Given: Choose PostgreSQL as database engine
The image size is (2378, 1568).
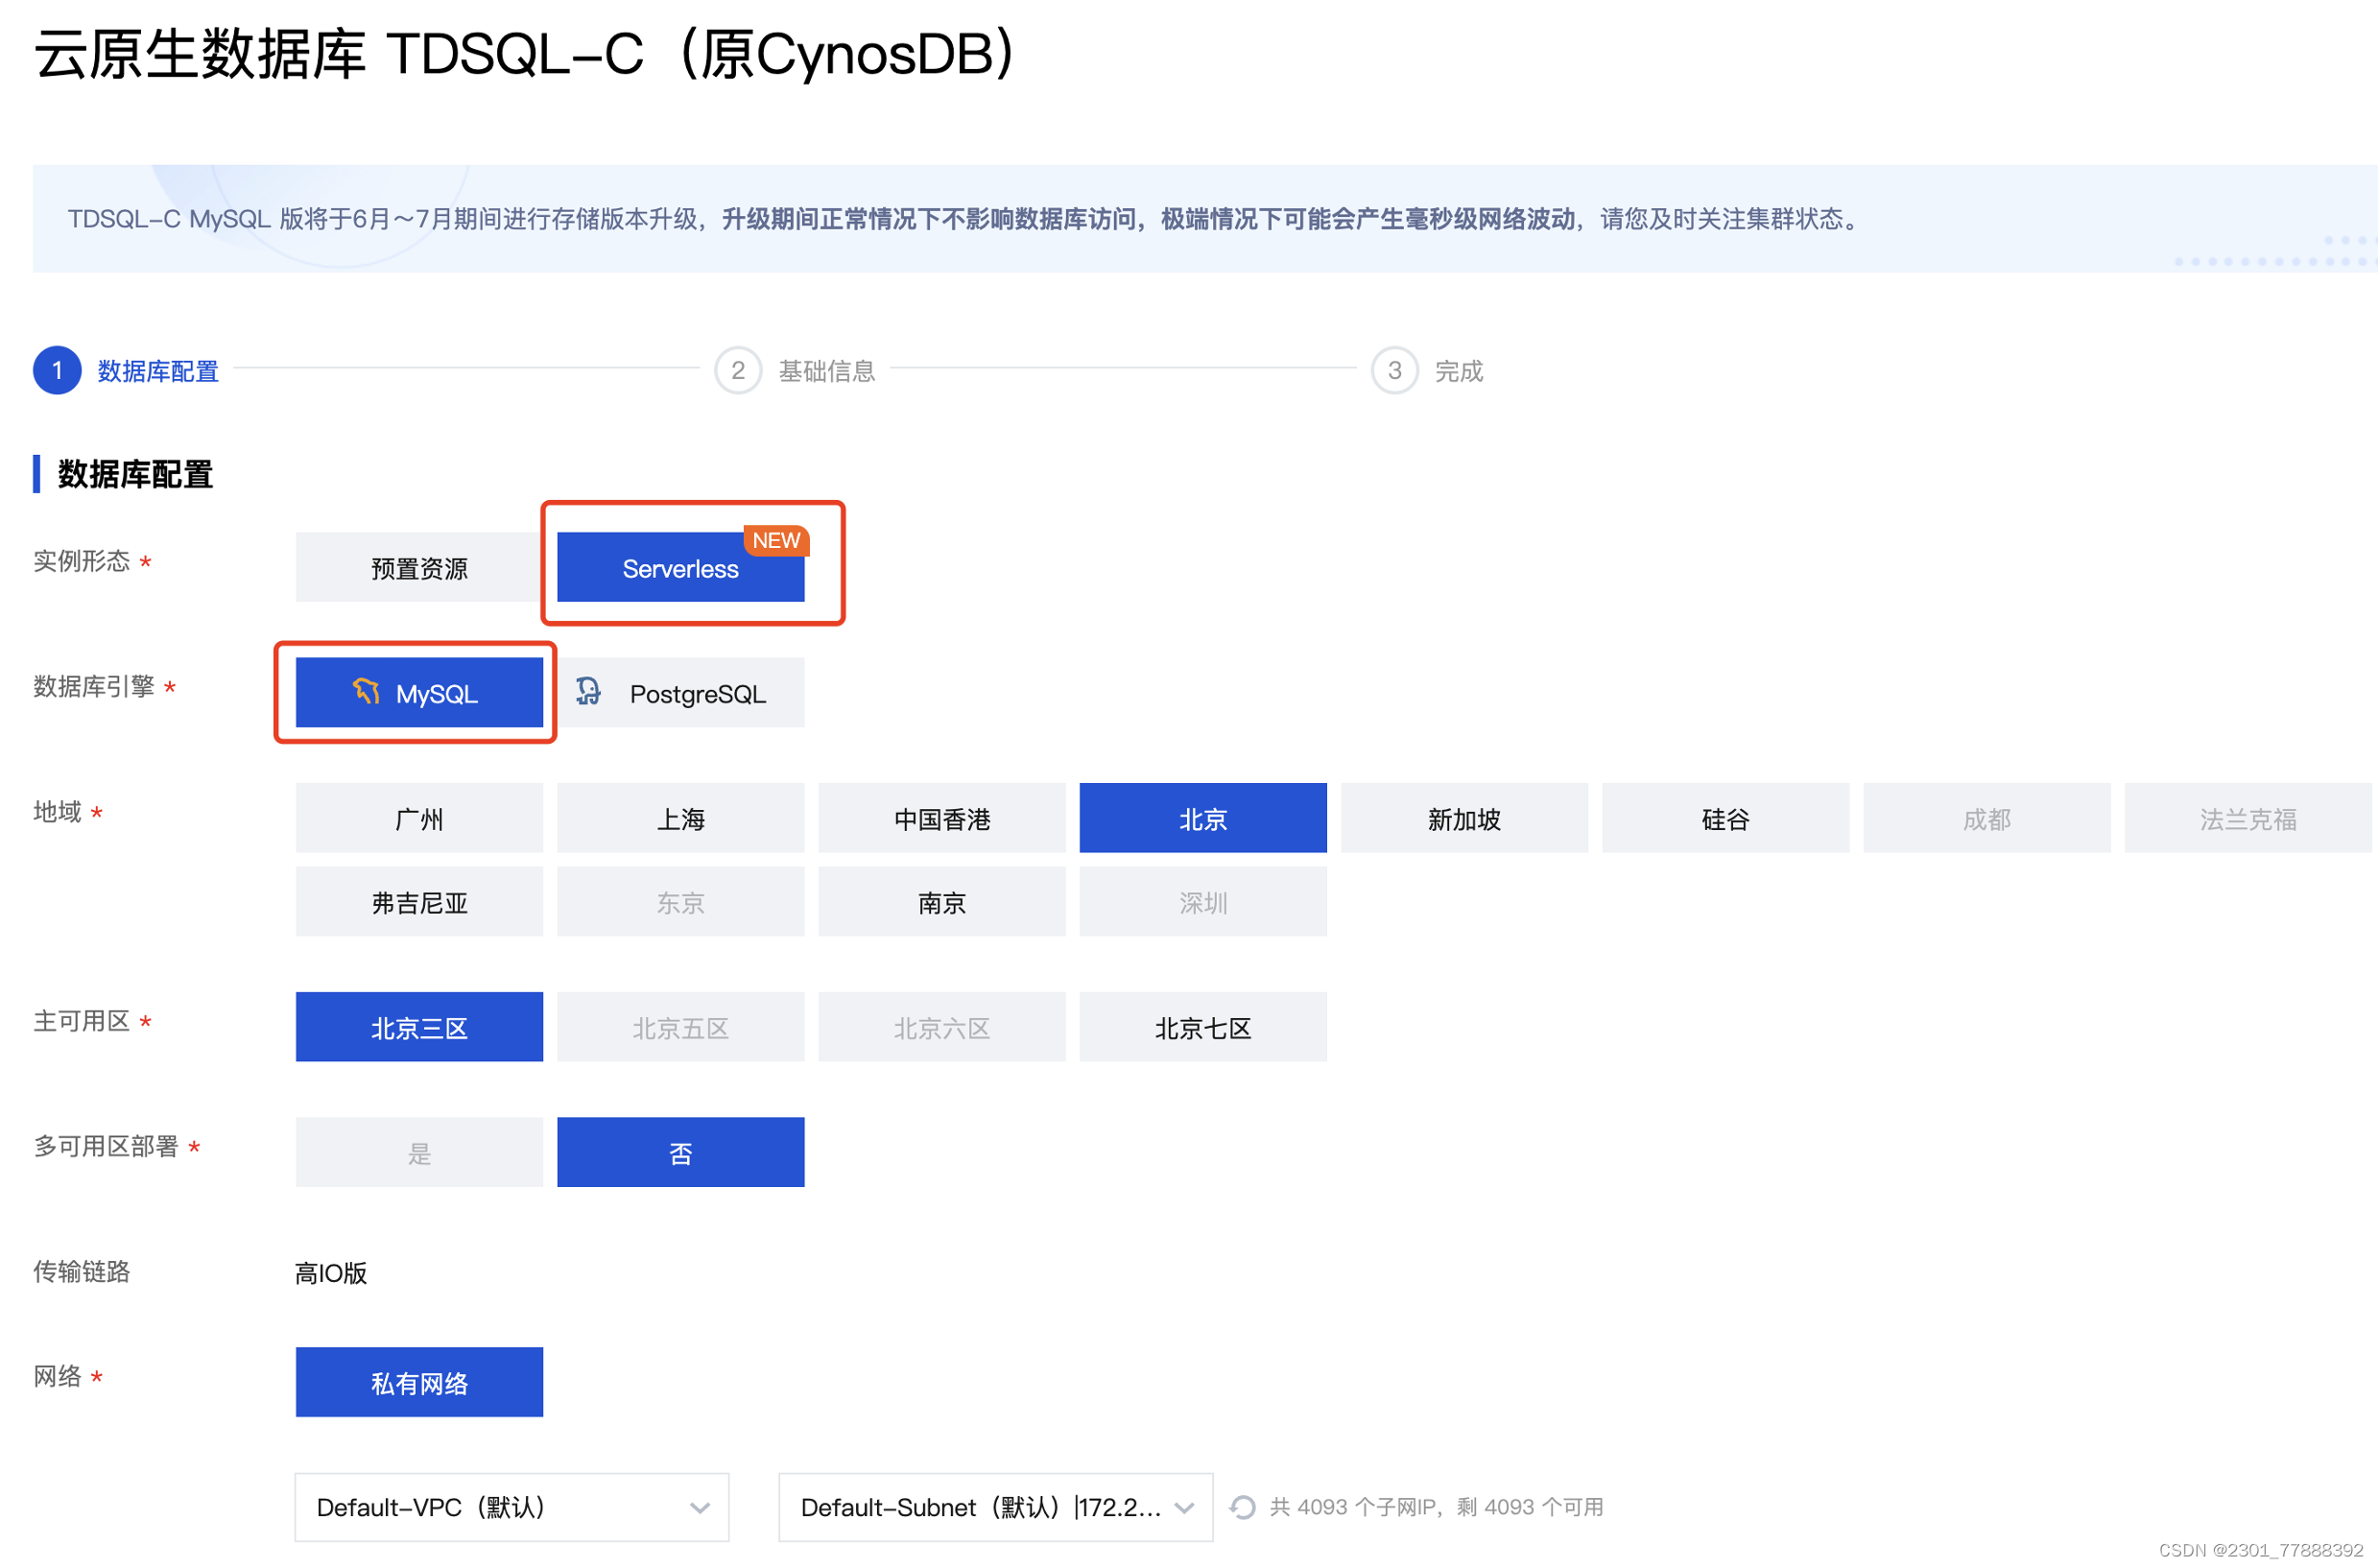Looking at the screenshot, I should 680,692.
